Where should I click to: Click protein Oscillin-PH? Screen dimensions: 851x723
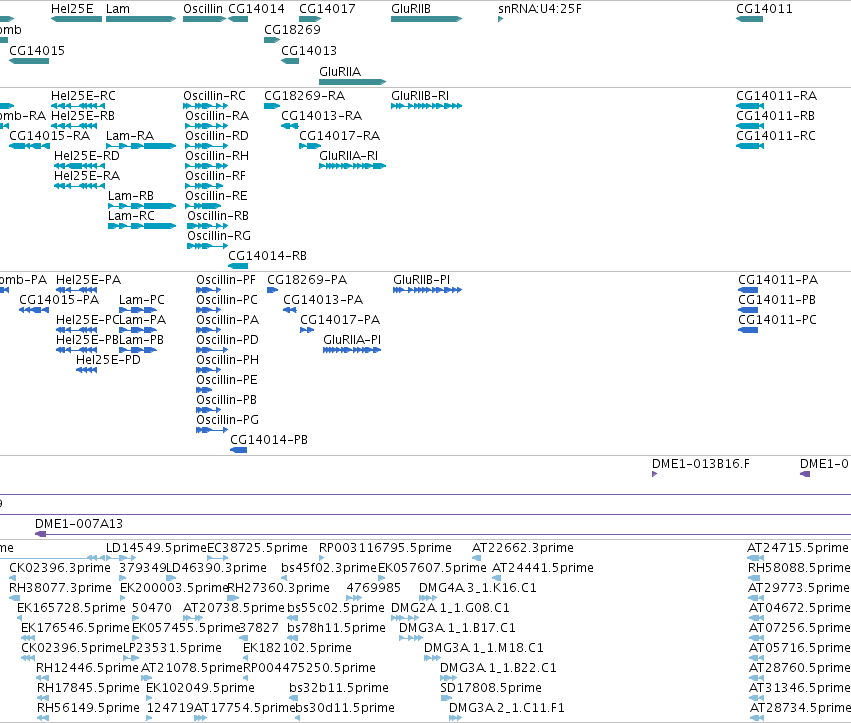point(227,360)
